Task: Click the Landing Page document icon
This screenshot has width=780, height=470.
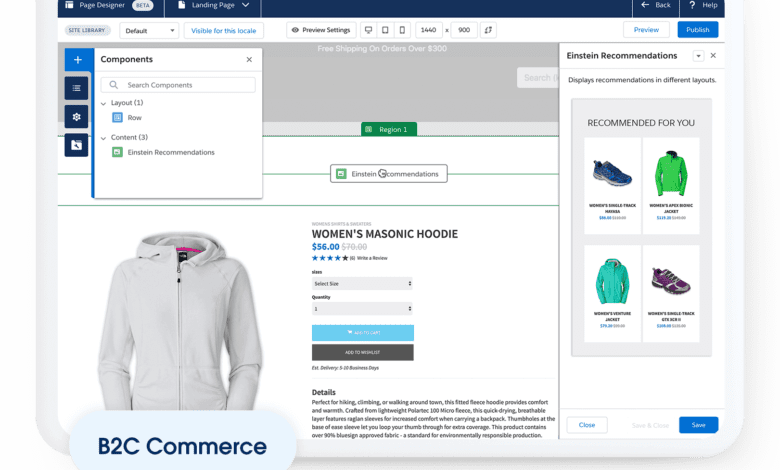Action: coord(182,5)
